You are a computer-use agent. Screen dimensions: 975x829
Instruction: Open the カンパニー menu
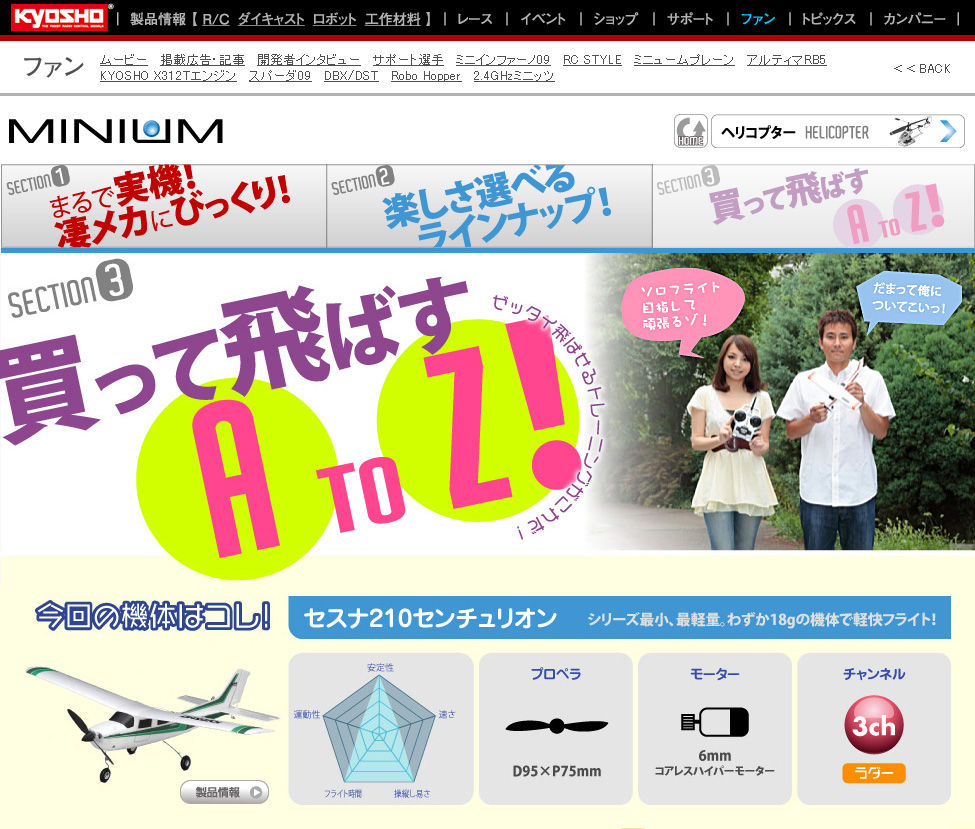[x=914, y=19]
